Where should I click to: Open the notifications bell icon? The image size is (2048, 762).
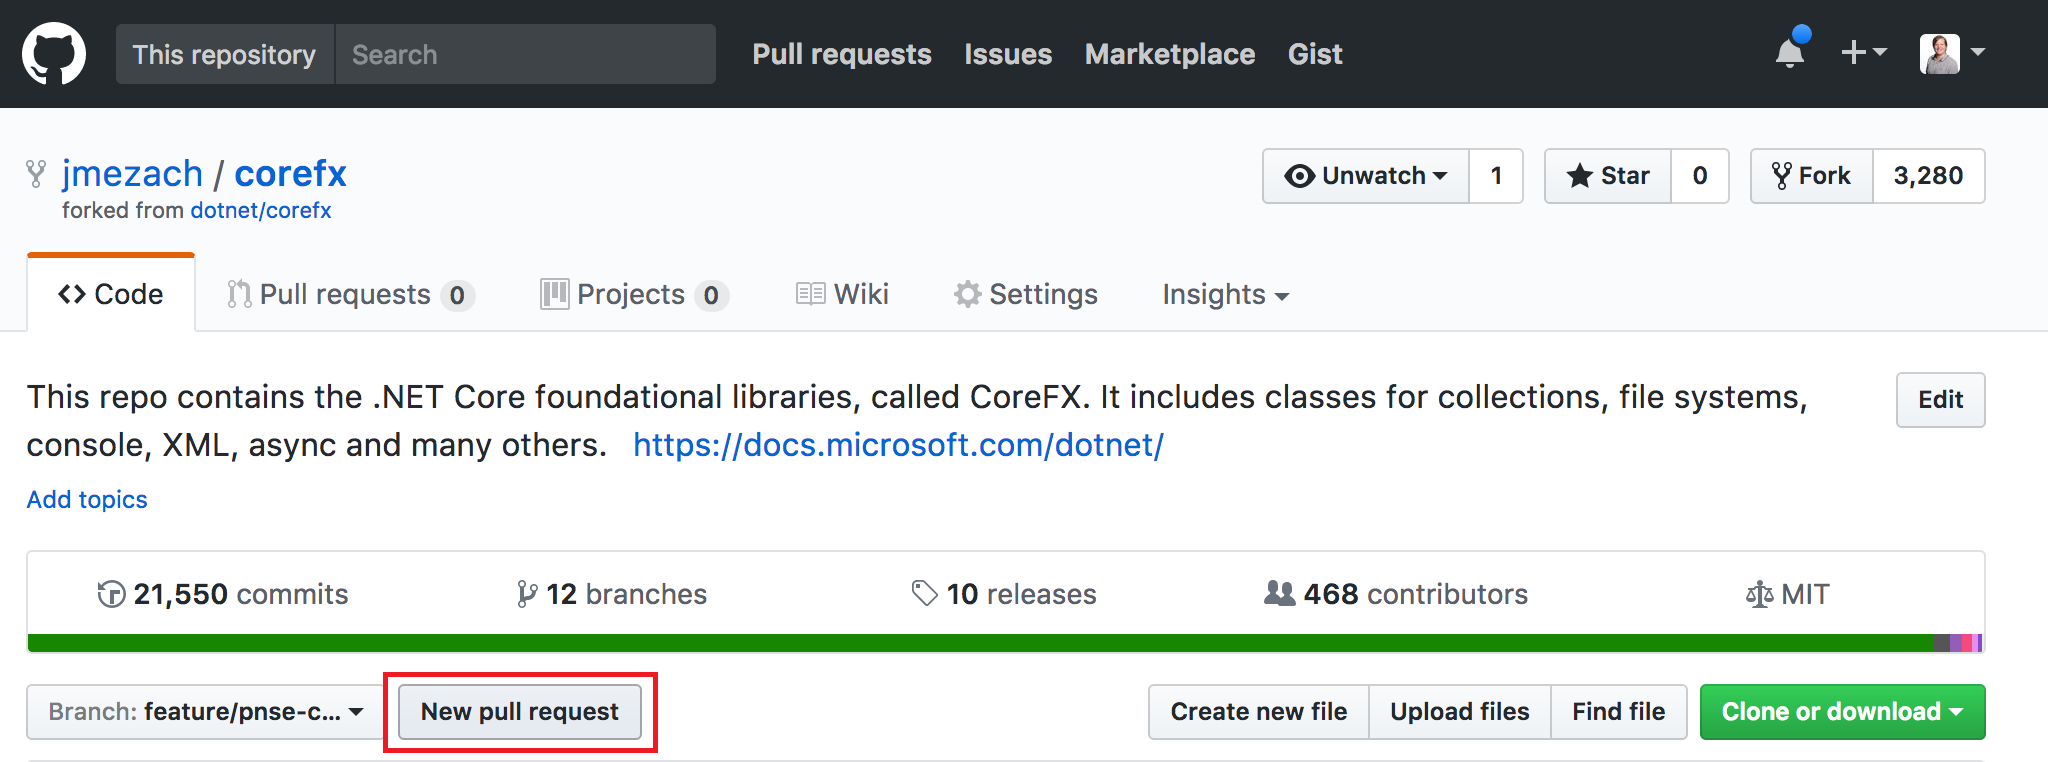(1790, 52)
